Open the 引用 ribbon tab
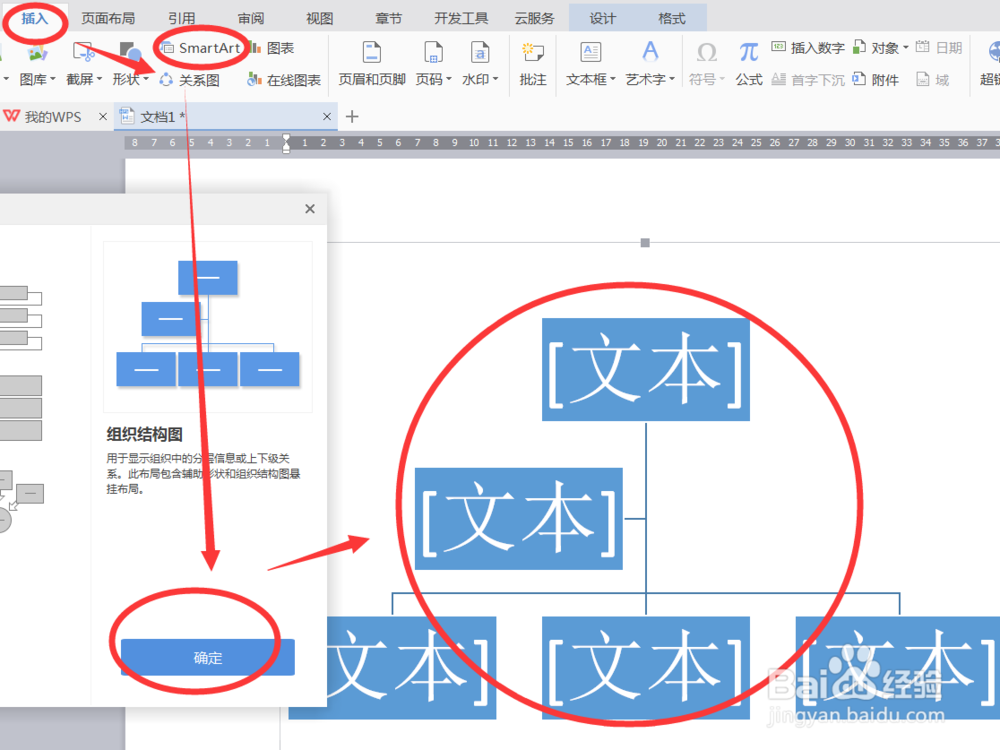The image size is (1000, 750). tap(181, 18)
